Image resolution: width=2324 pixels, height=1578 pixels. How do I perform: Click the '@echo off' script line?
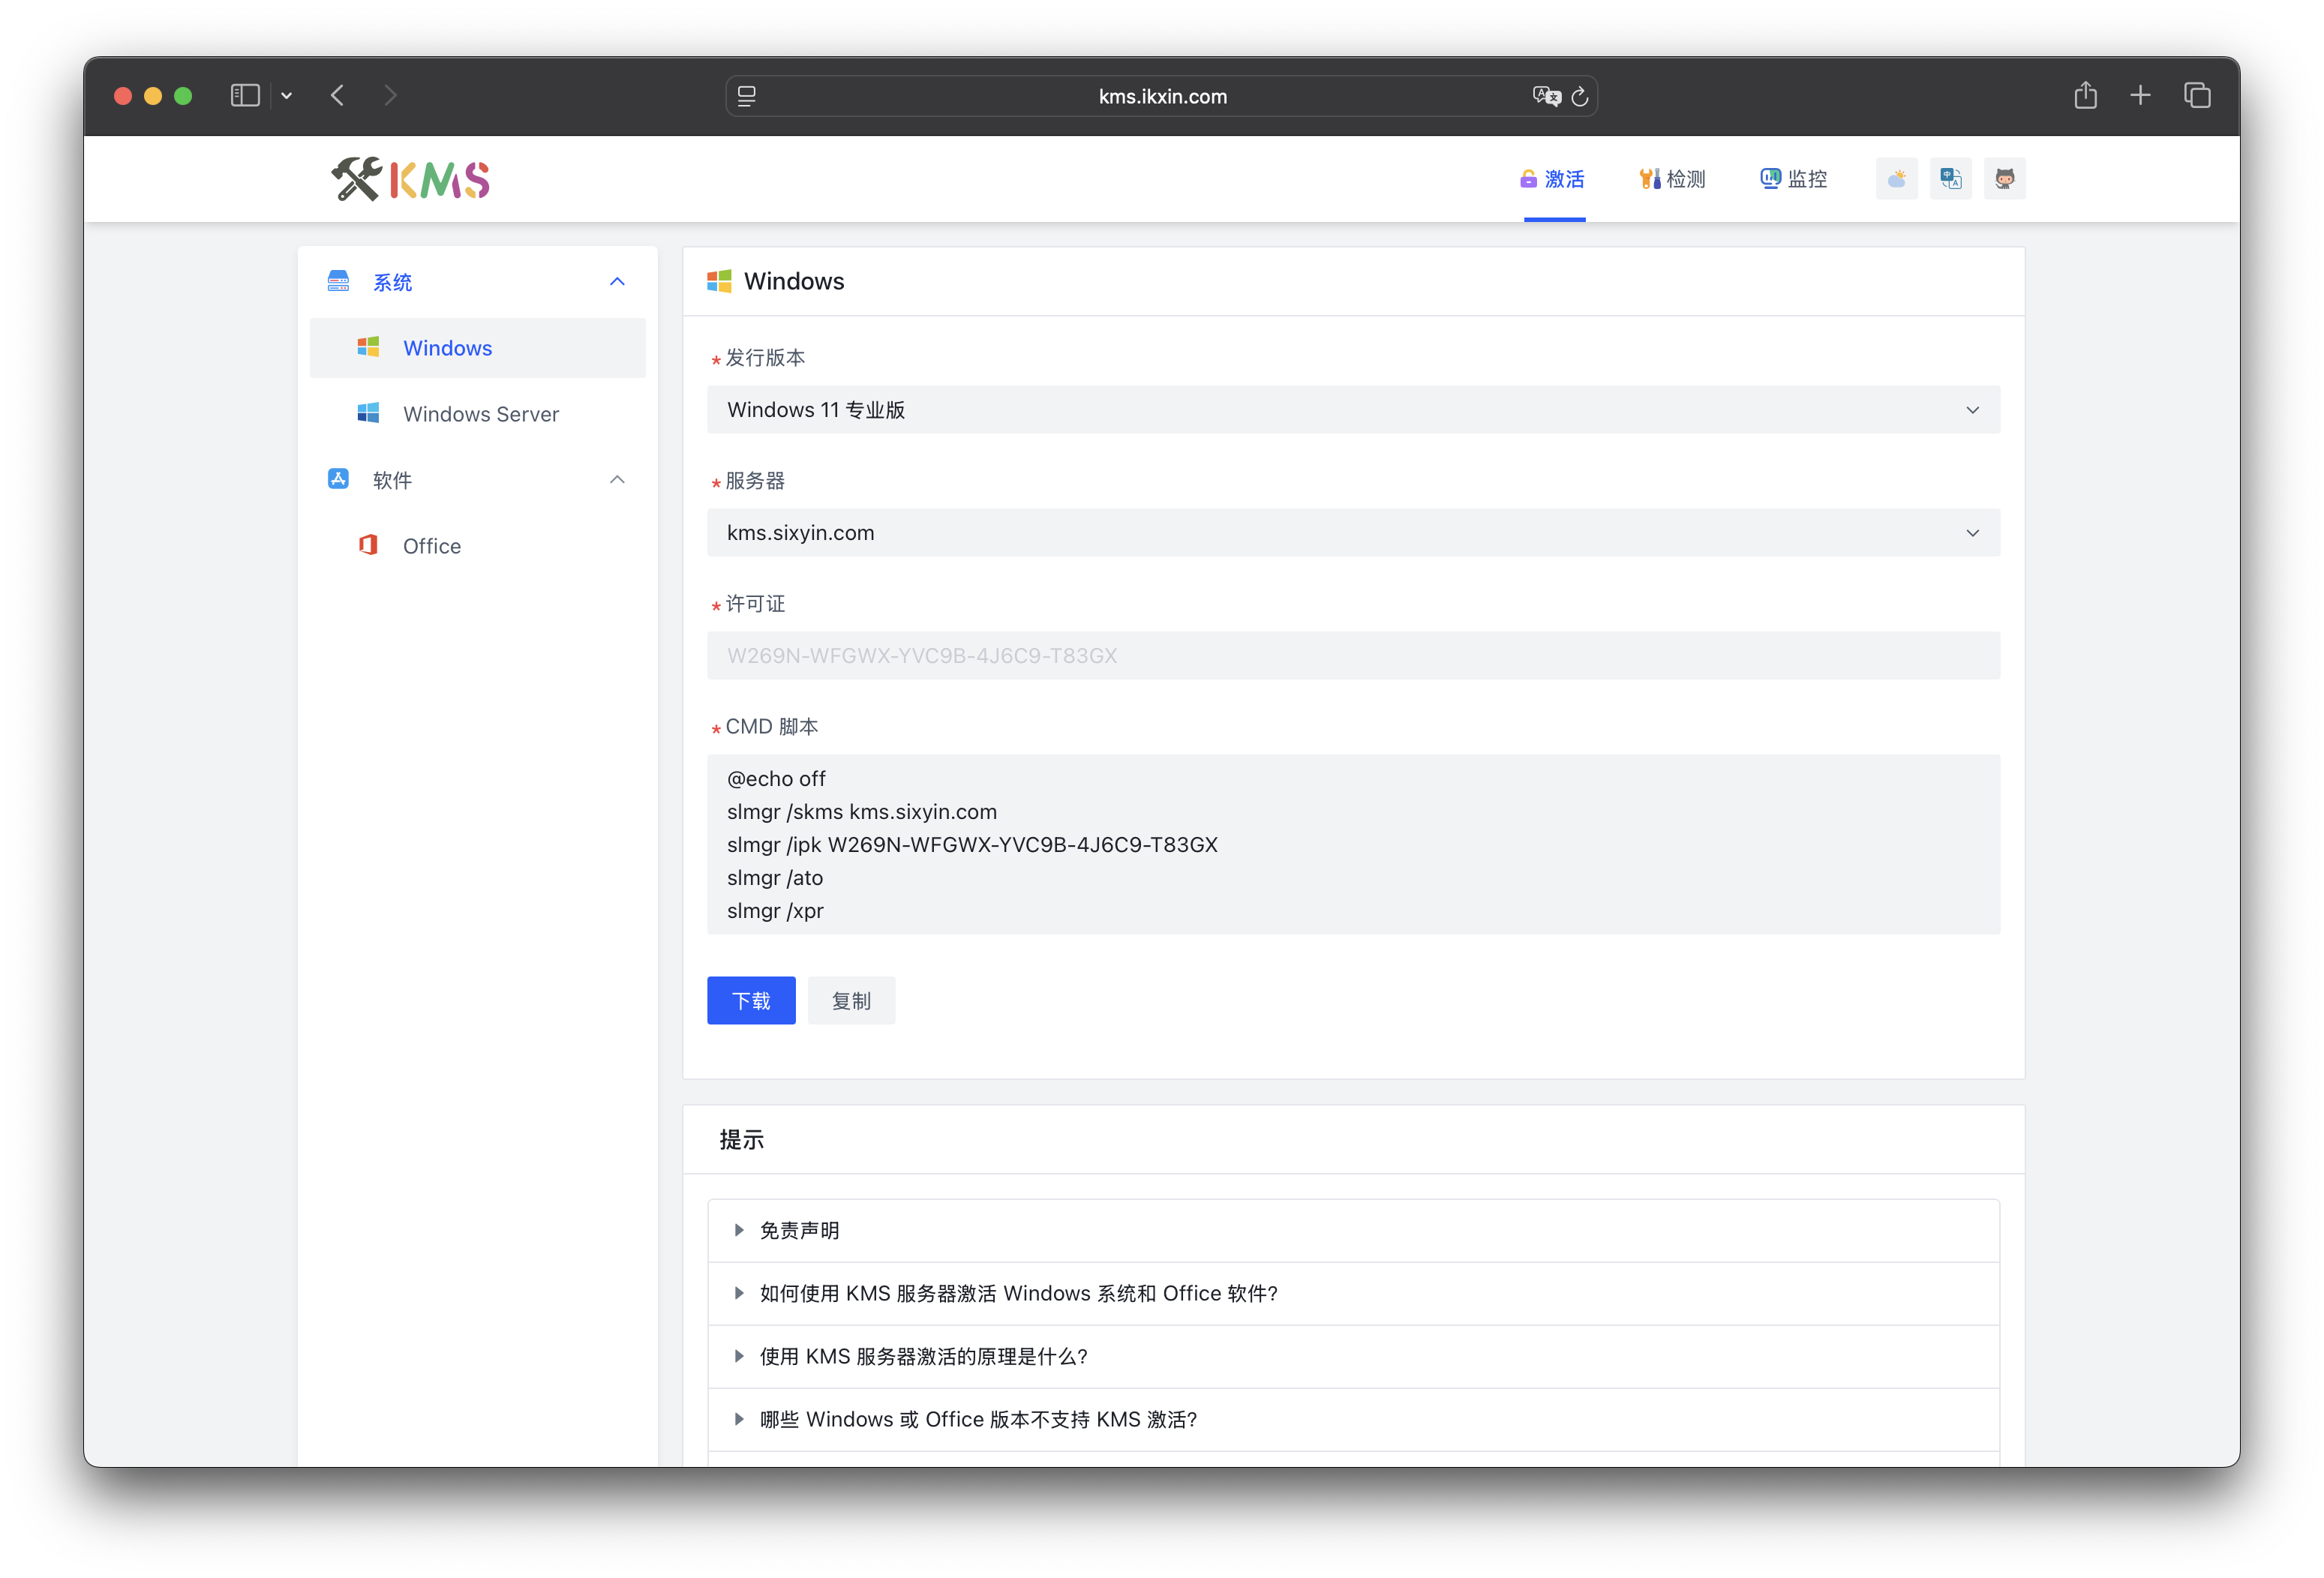776,779
